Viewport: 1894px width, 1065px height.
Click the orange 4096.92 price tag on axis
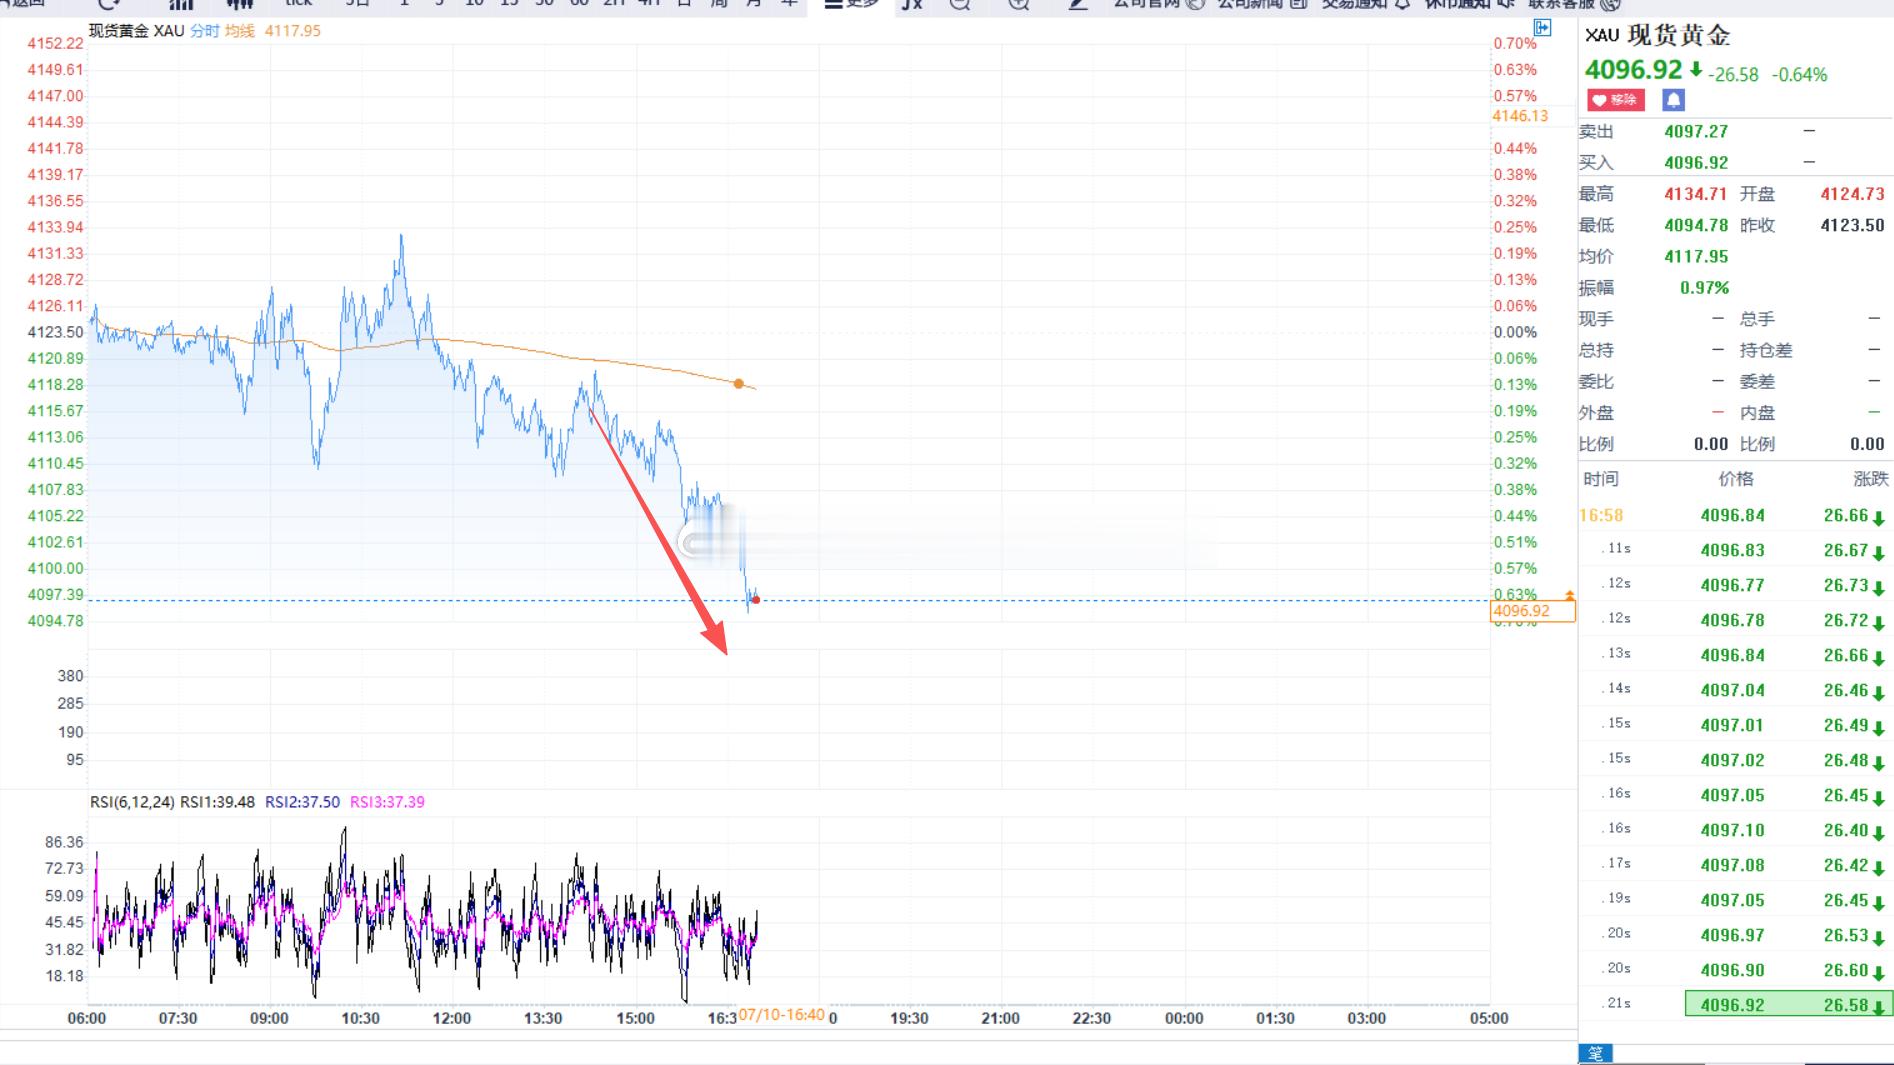pos(1532,611)
